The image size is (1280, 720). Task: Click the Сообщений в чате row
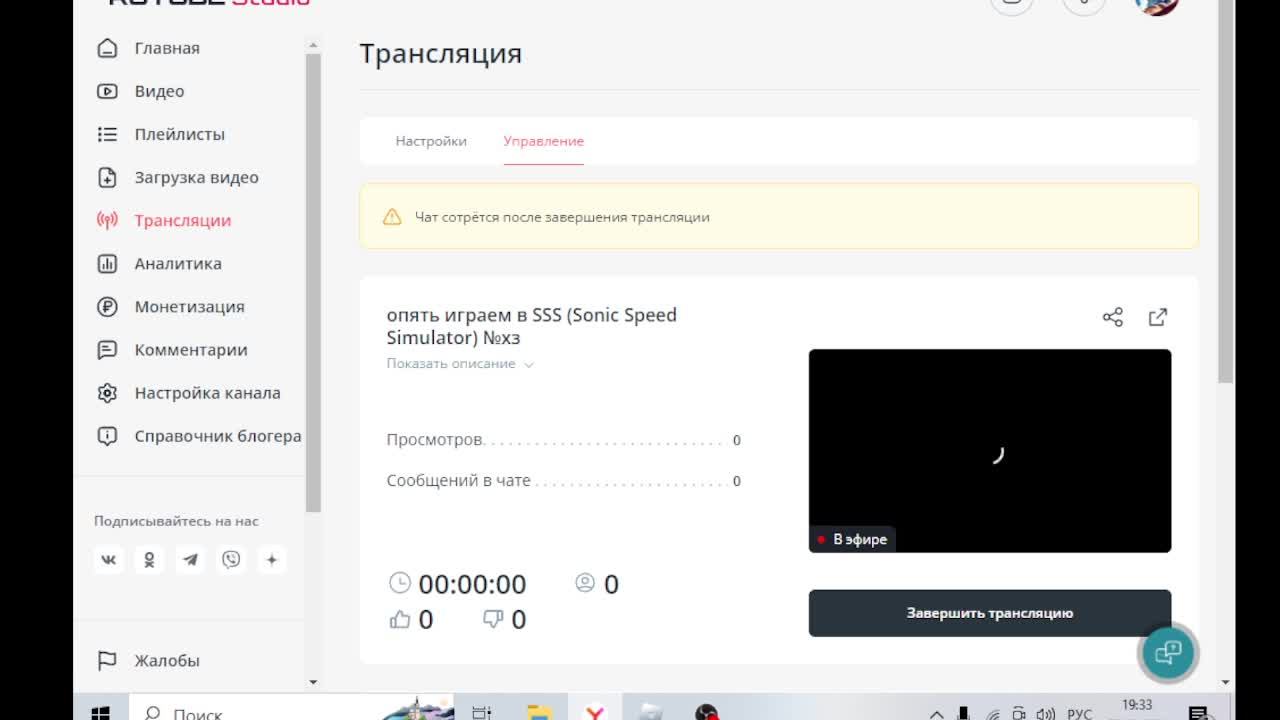point(564,481)
